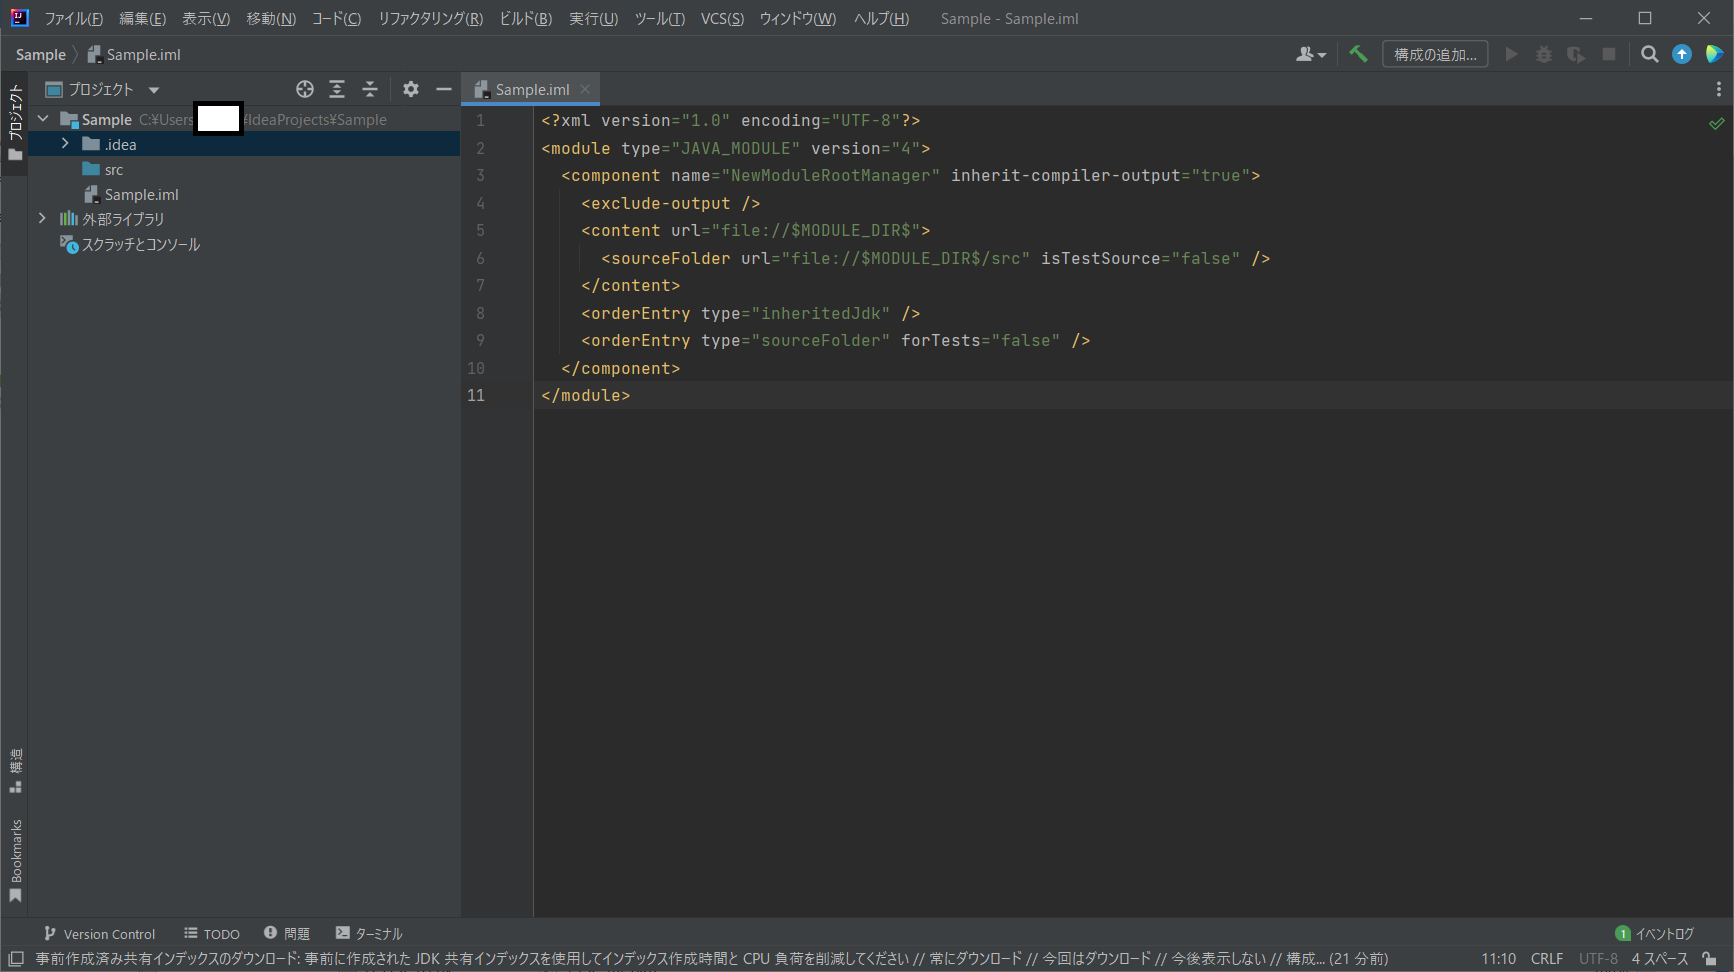The height and width of the screenshot is (972, 1734).
Task: Hide the project panel with minus icon
Action: pyautogui.click(x=444, y=89)
